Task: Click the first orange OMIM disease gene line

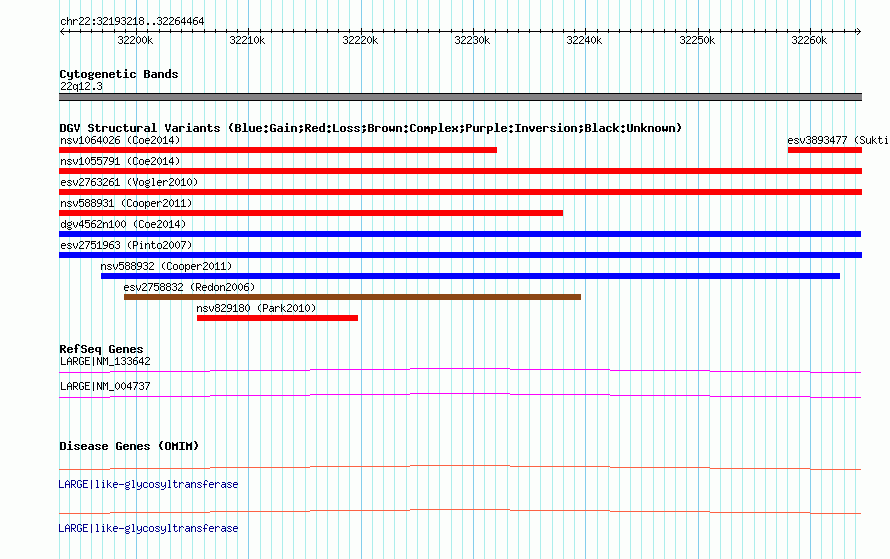Action: pyautogui.click(x=460, y=468)
